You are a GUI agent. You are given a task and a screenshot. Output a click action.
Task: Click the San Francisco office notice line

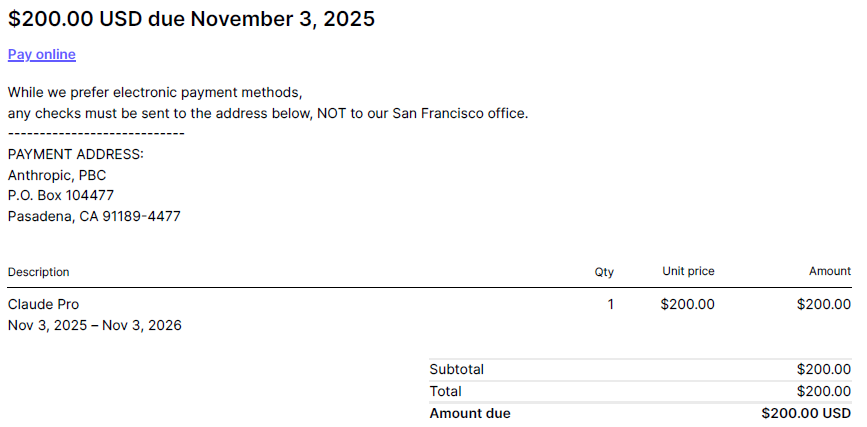[x=267, y=113]
